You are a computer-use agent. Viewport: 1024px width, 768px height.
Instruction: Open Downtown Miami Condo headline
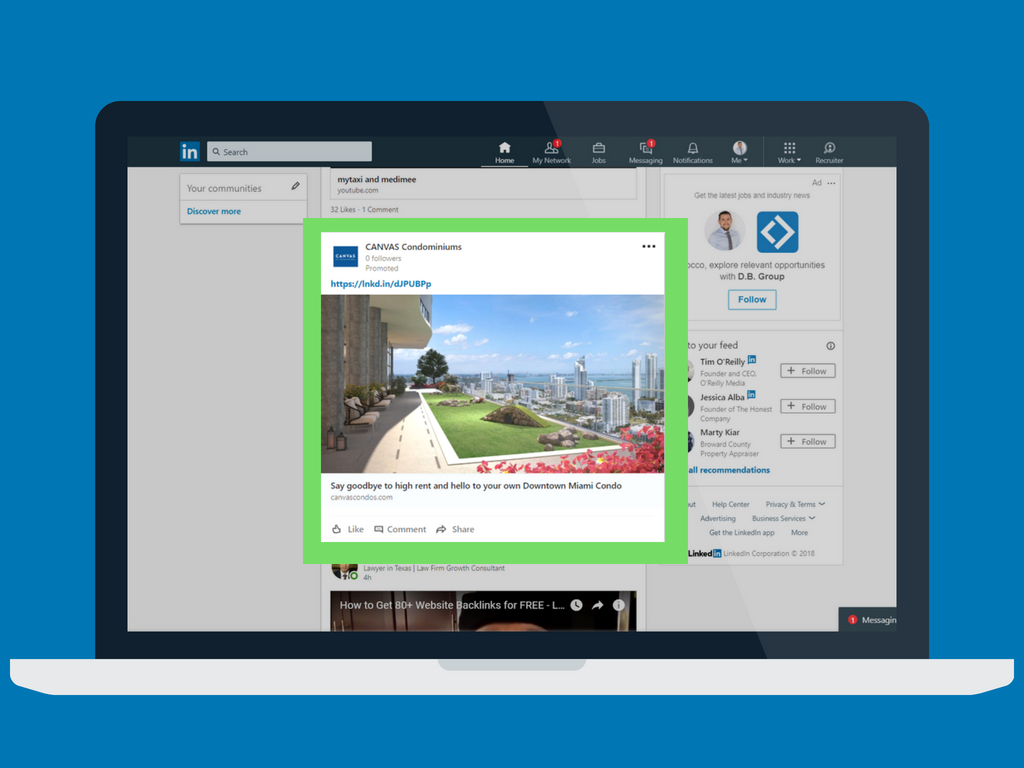tap(476, 486)
